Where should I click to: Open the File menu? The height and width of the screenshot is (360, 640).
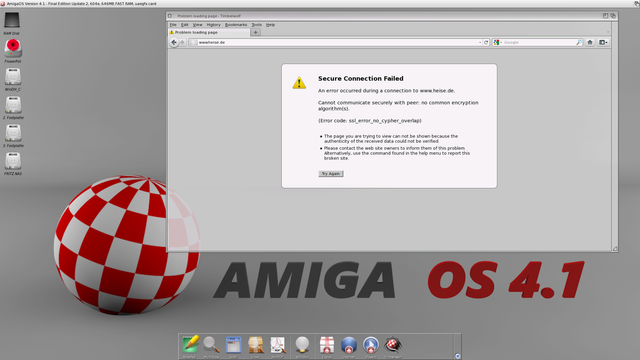click(x=173, y=25)
